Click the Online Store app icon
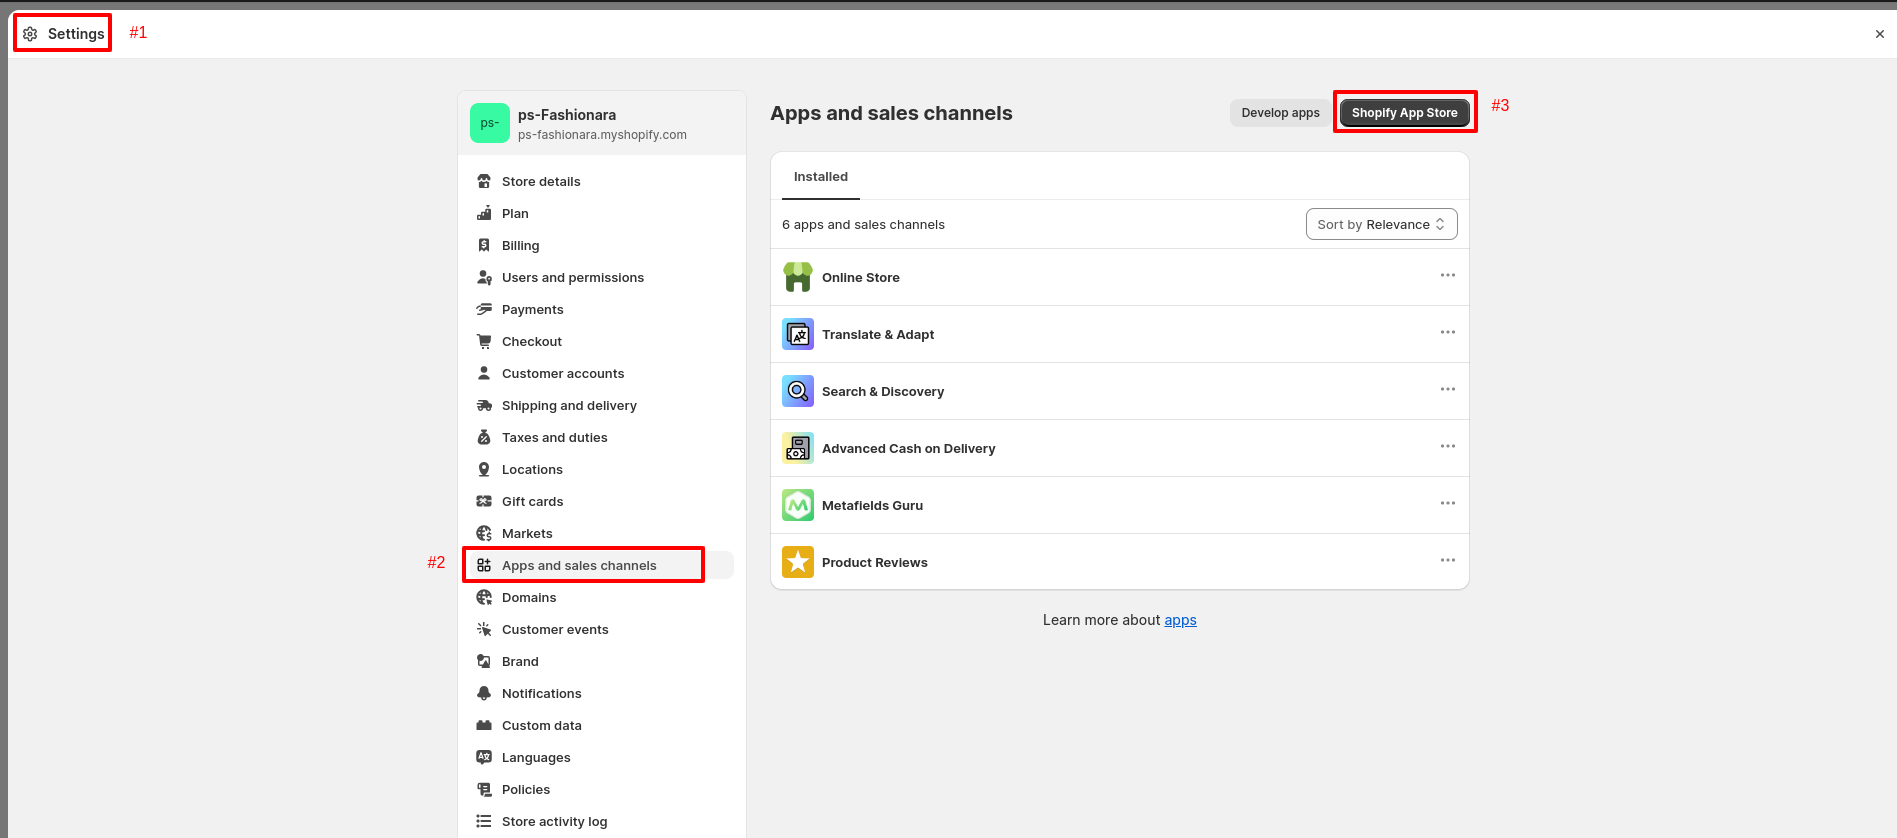The height and width of the screenshot is (838, 1897). (798, 277)
